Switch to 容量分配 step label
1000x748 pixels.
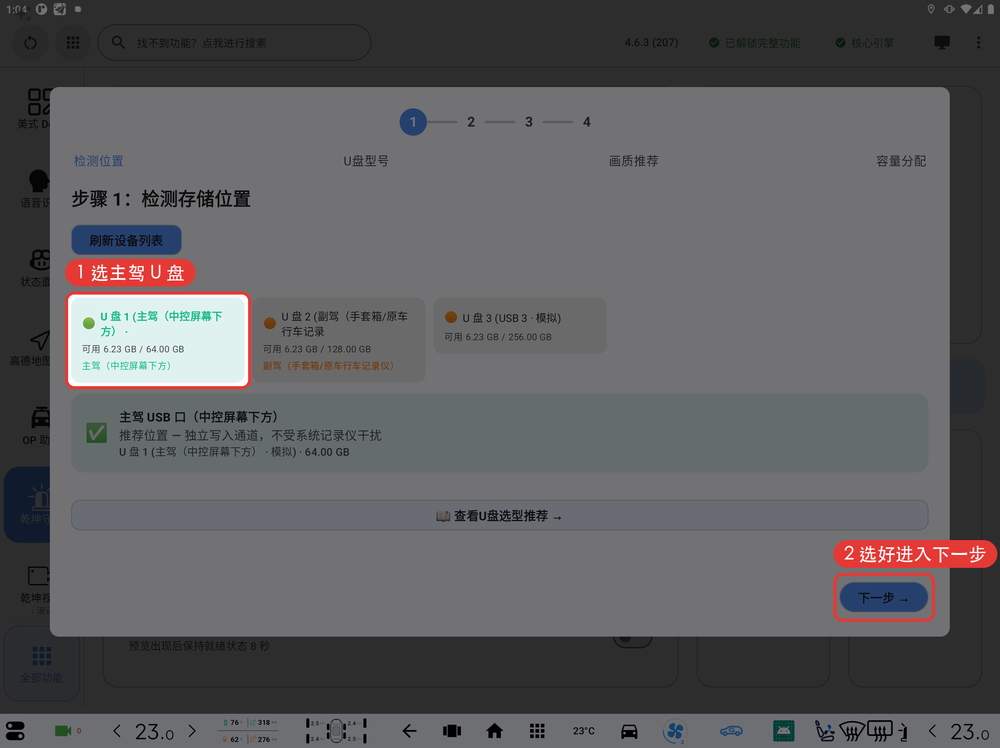point(901,161)
